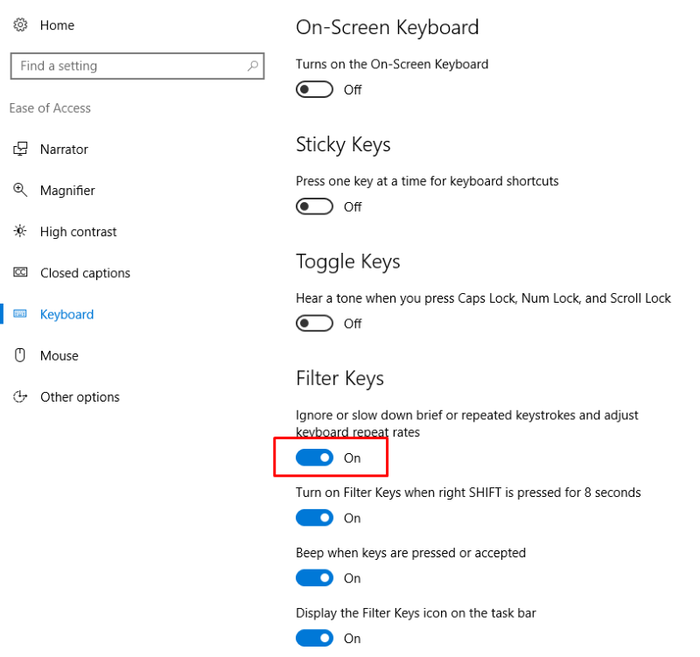Turn off Filter Keys taskbar icon display
Image resolution: width=700 pixels, height=657 pixels.
(x=314, y=638)
